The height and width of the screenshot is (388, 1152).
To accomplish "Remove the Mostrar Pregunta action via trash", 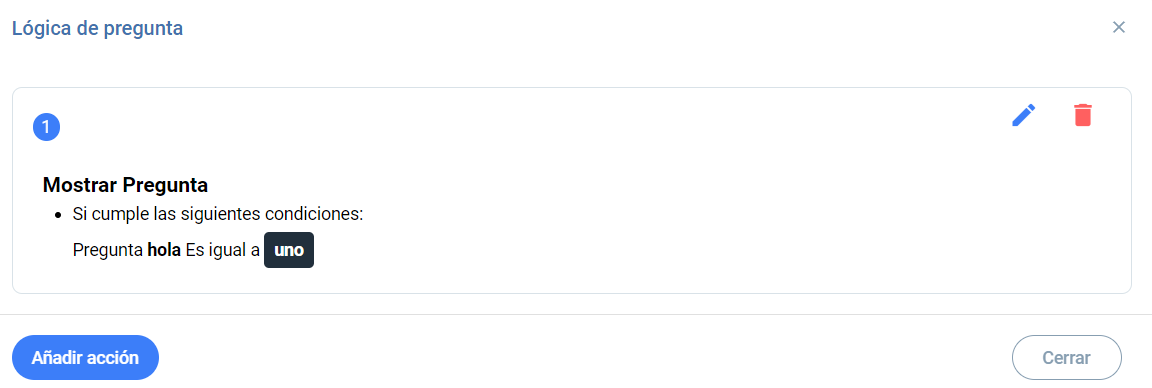I will point(1083,115).
